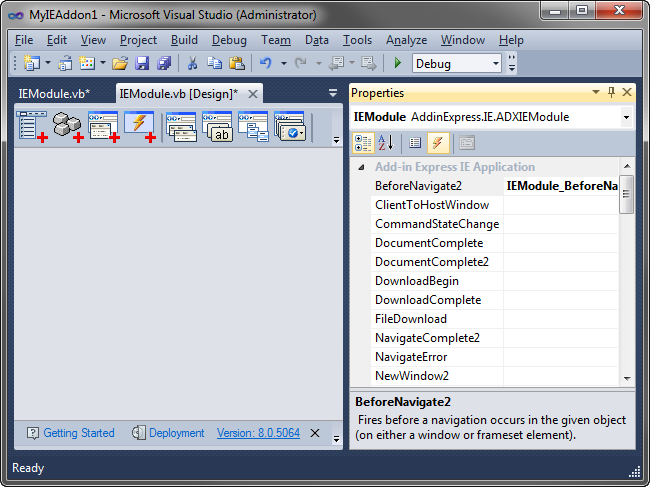Click the Properties vertical scrollbar thumb
650x487 pixels.
tap(626, 194)
